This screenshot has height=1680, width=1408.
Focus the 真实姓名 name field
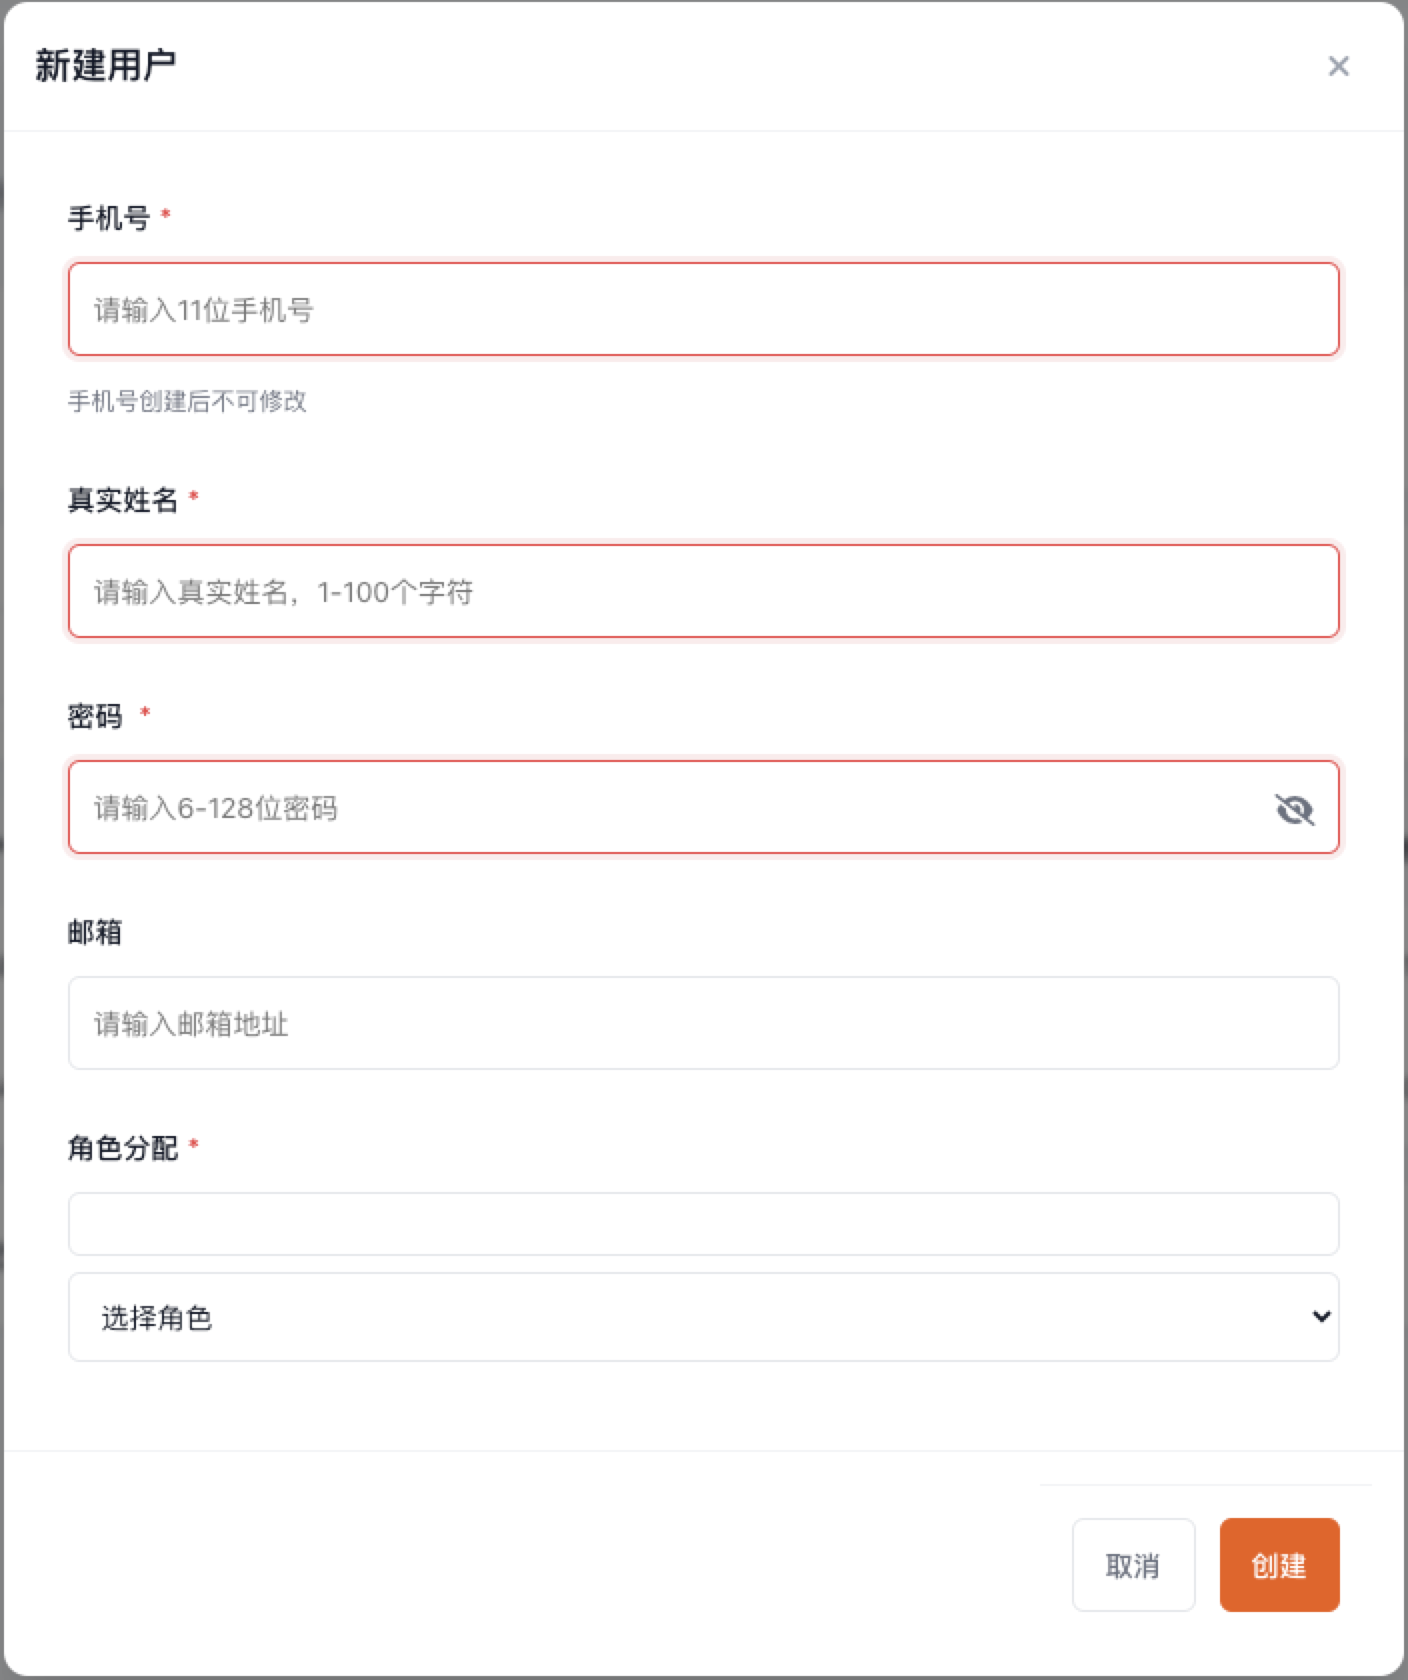pos(703,591)
